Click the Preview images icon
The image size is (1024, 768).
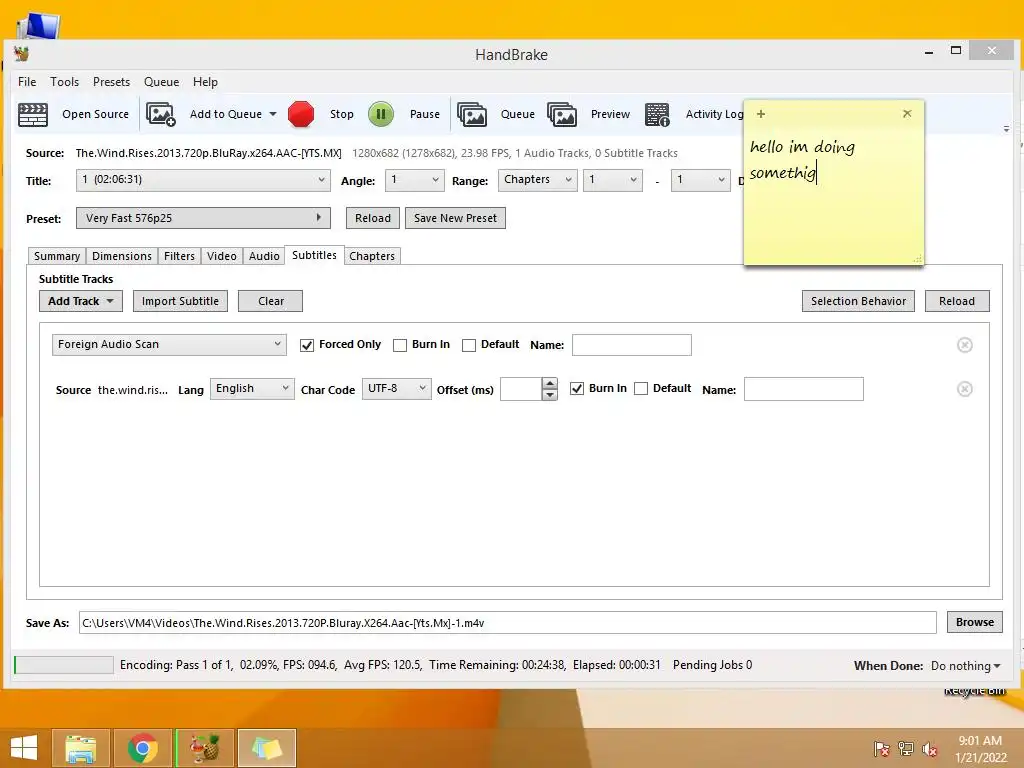pyautogui.click(x=562, y=114)
